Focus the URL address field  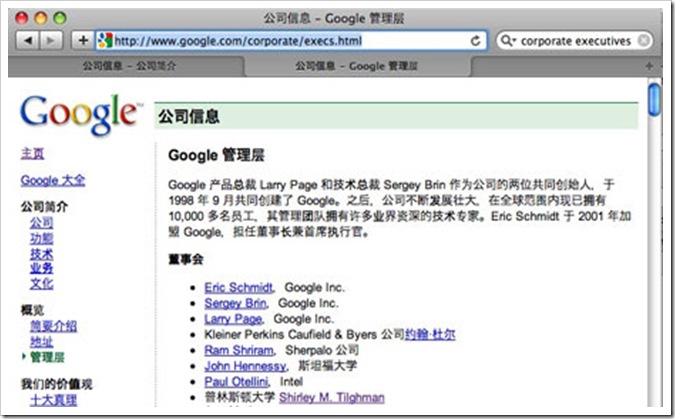coord(291,41)
